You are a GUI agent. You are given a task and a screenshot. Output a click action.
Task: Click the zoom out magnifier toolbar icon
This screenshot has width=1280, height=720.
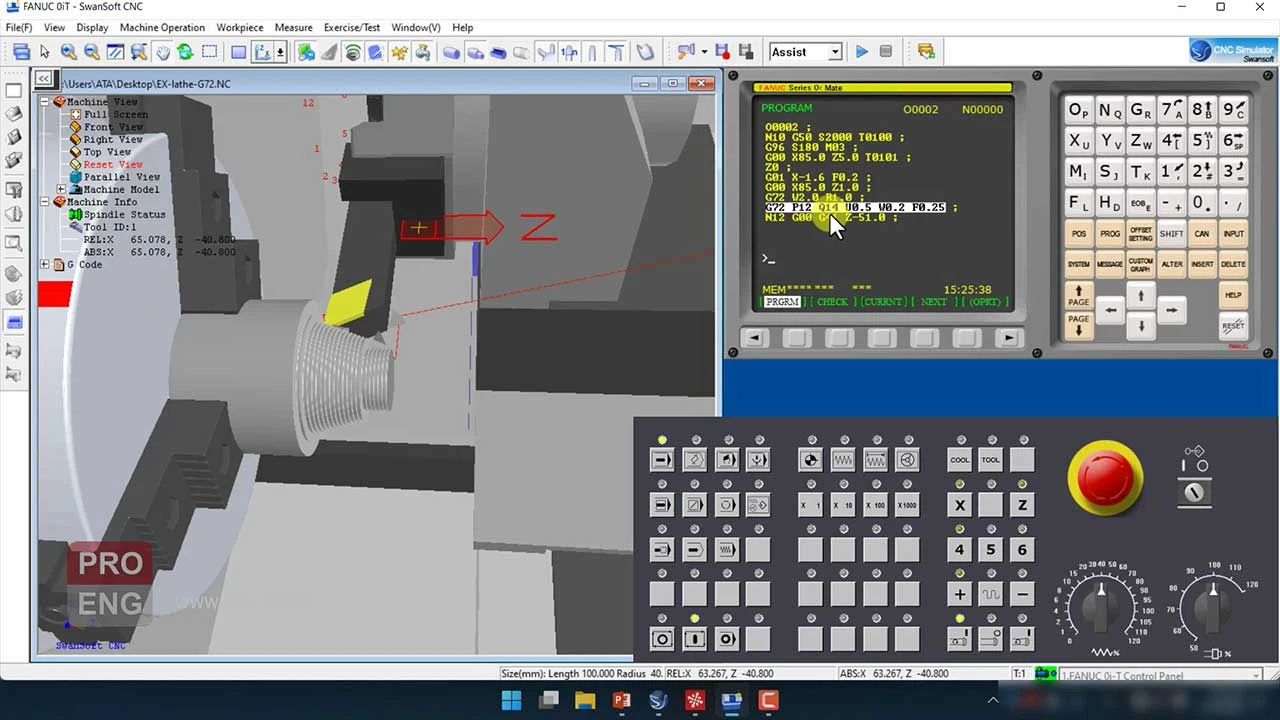coord(91,52)
